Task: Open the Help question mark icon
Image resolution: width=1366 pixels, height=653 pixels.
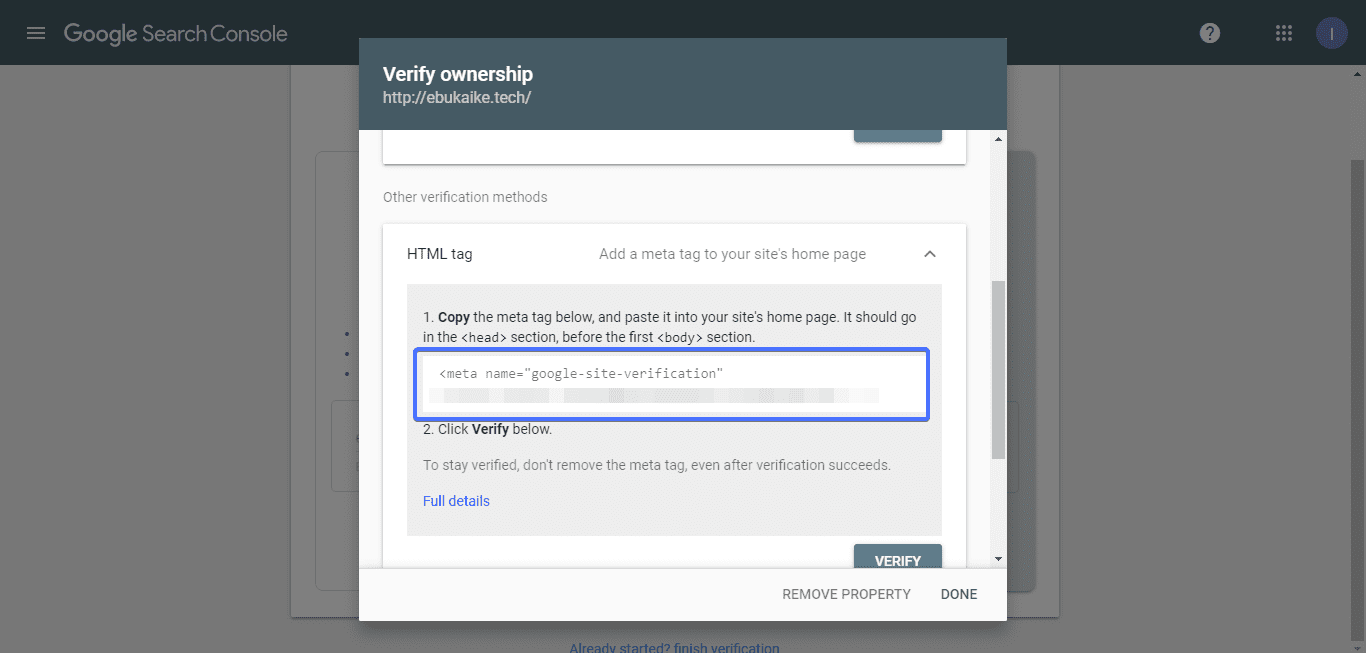Action: point(1210,33)
